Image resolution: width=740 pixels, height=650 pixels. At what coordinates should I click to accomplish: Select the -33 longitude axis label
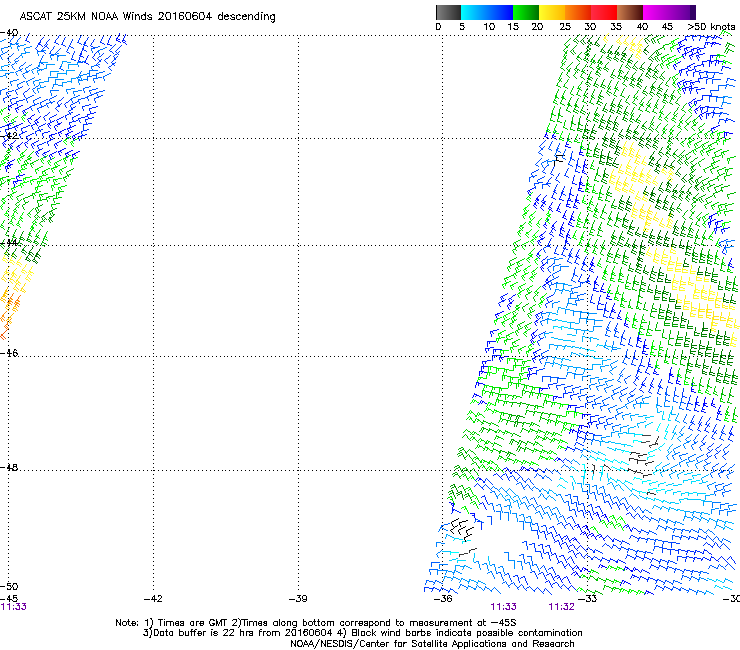pos(587,599)
